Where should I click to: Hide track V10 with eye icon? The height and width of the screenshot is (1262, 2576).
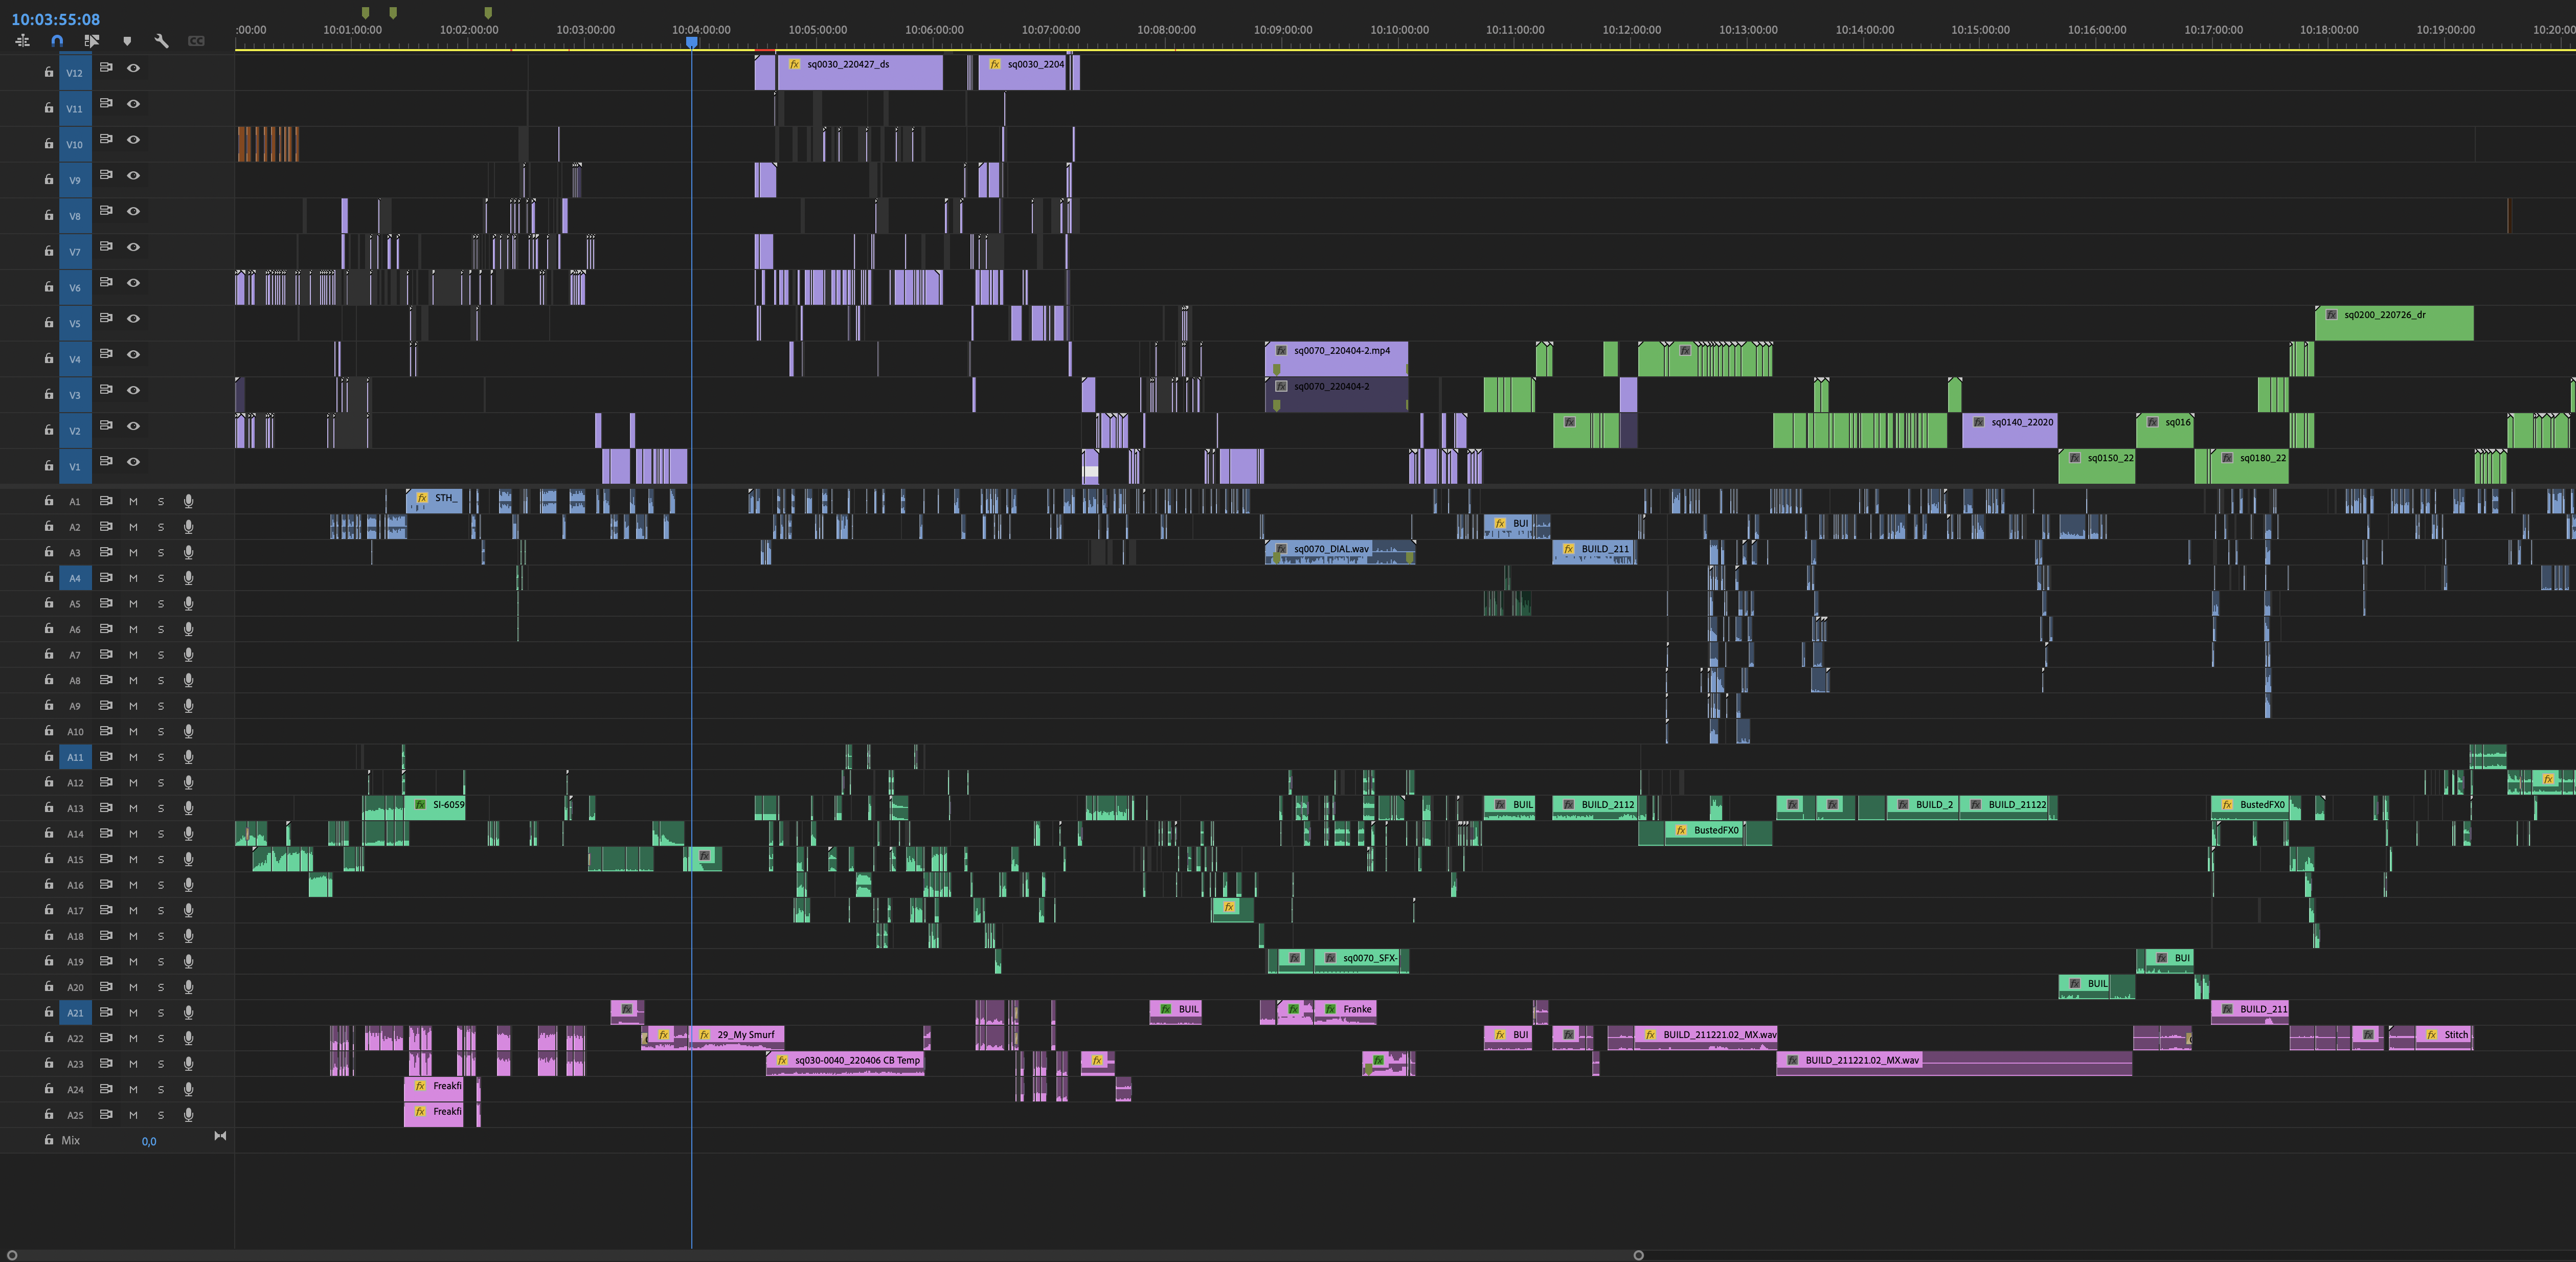coord(133,139)
